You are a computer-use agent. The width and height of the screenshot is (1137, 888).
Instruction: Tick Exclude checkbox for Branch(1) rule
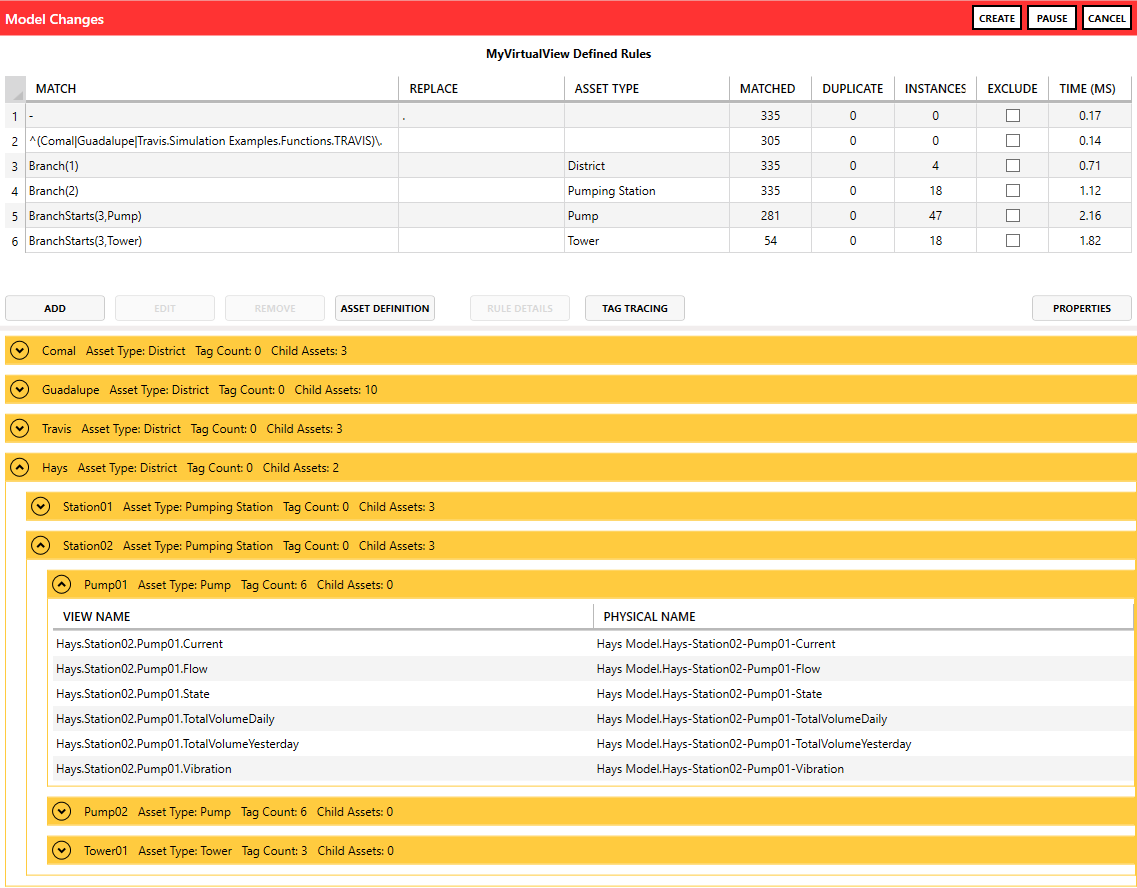[x=1013, y=166]
